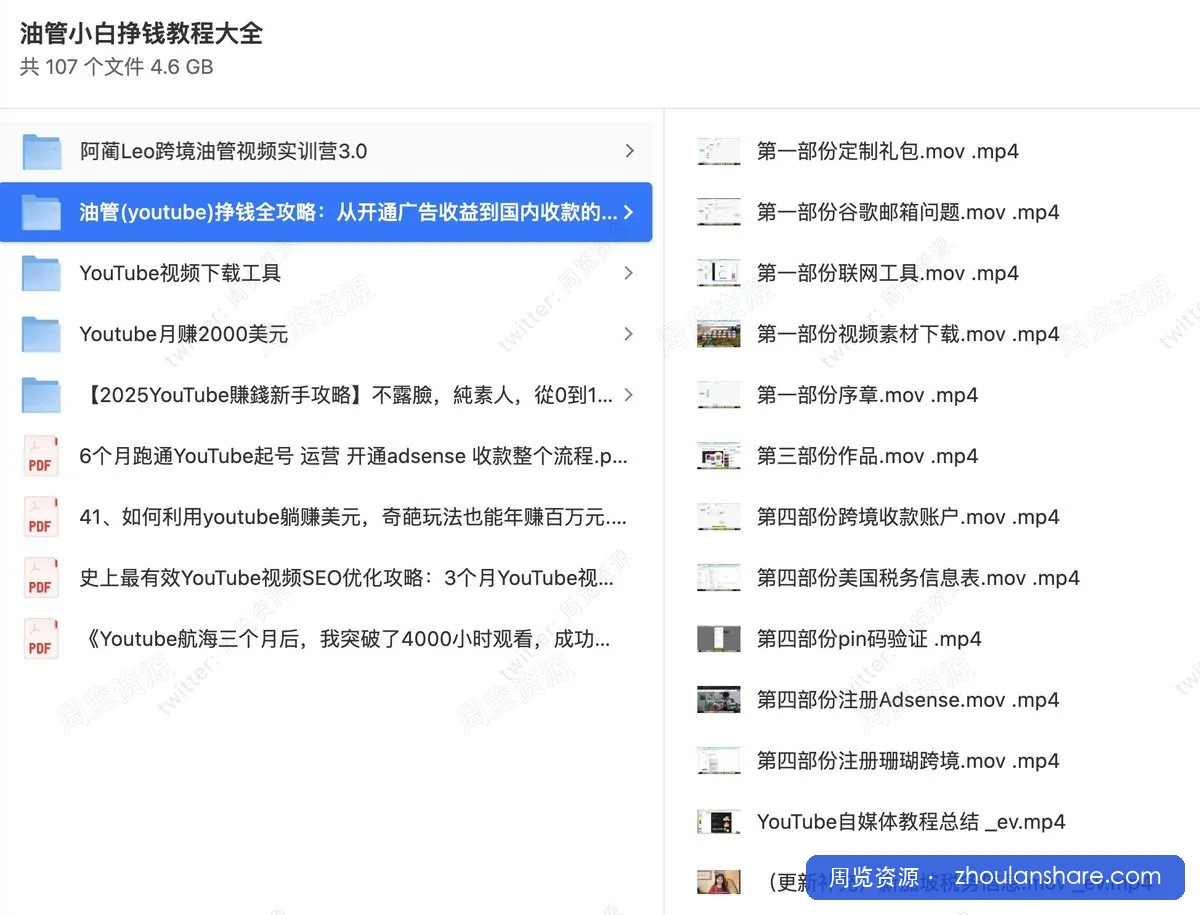Click the folder icon for YouTube视频下载工具
The width and height of the screenshot is (1200, 915).
41,273
